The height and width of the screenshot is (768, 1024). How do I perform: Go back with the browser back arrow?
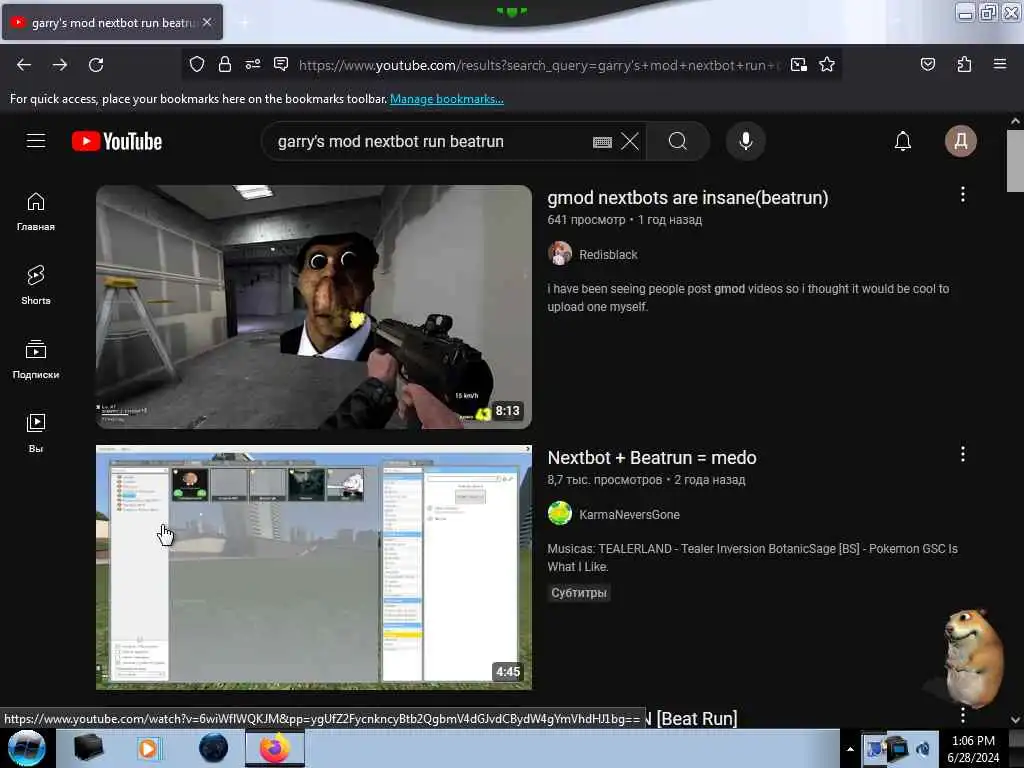(24, 65)
